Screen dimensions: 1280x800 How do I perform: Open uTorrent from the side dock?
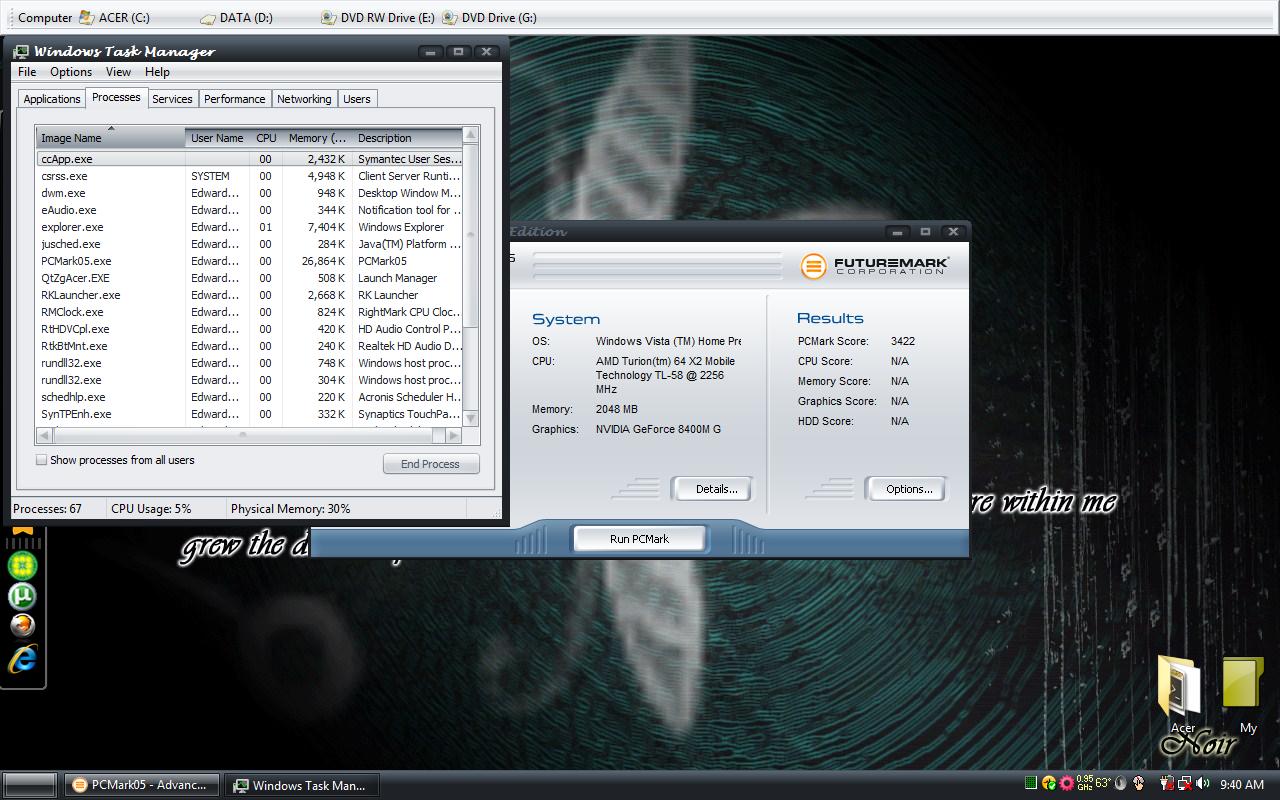tap(22, 596)
